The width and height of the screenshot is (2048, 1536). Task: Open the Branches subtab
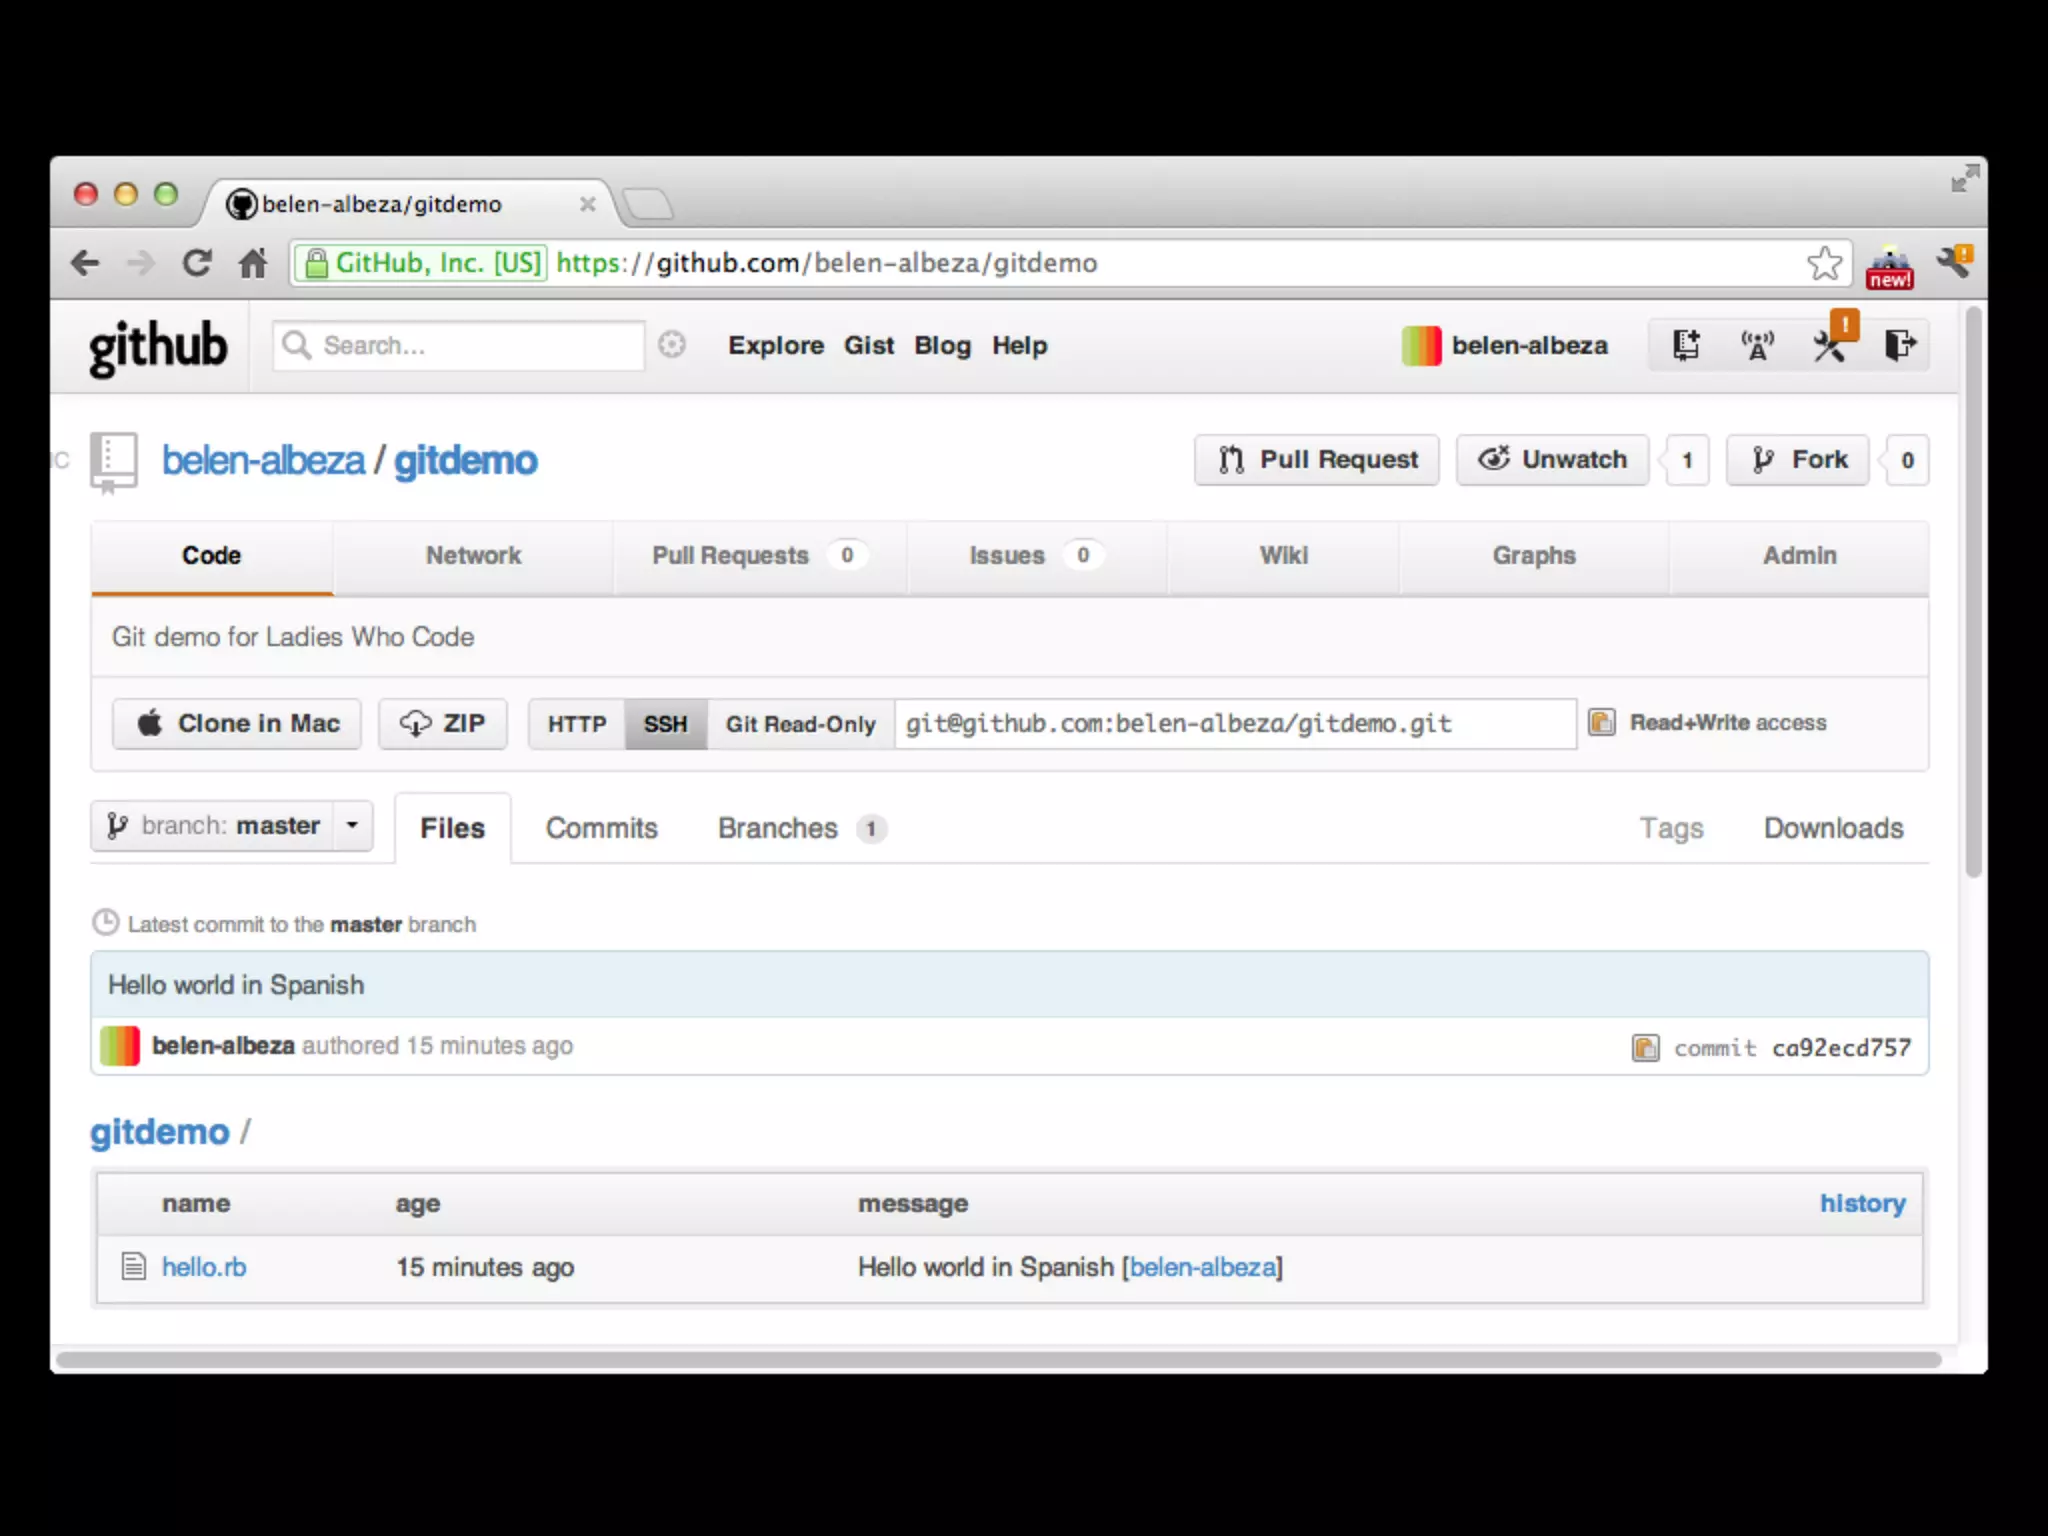(x=801, y=828)
